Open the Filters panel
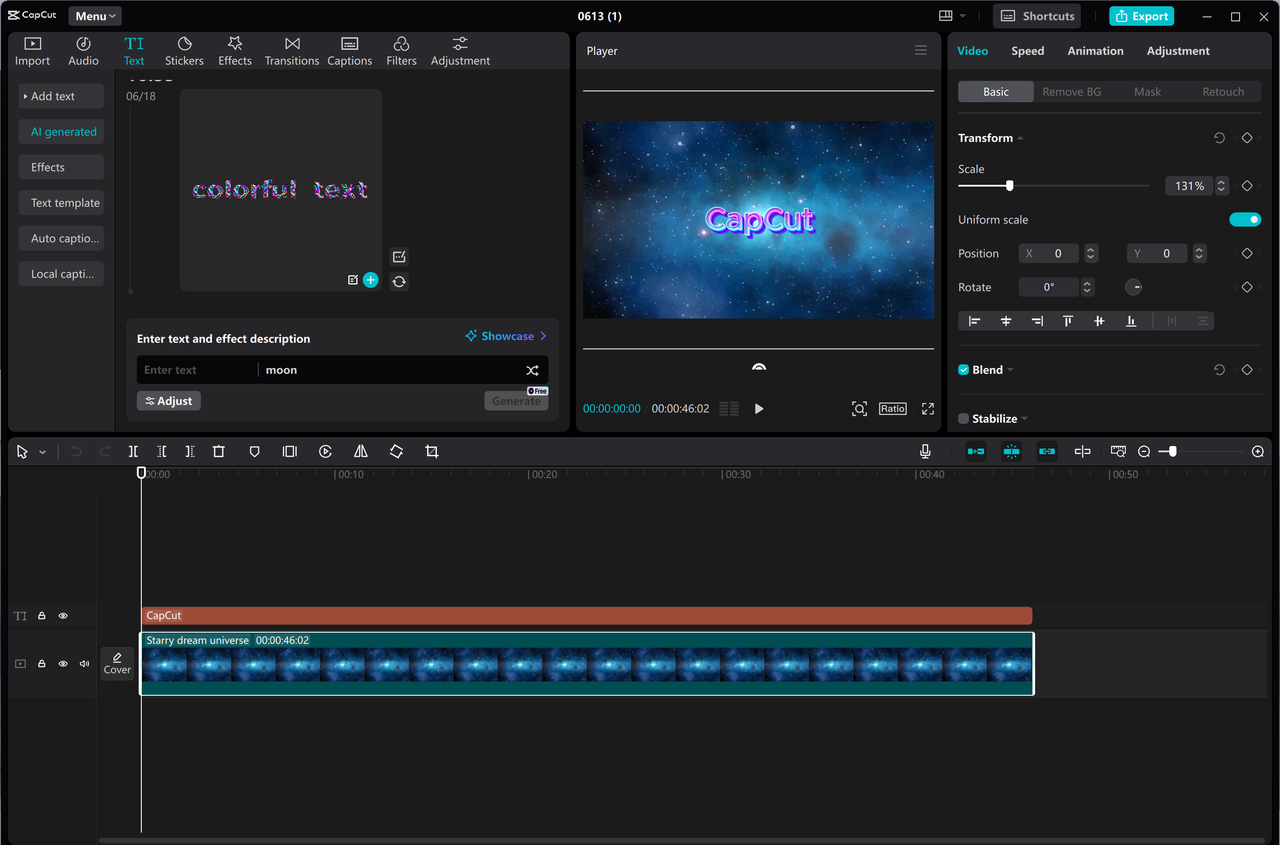1280x845 pixels. 401,50
